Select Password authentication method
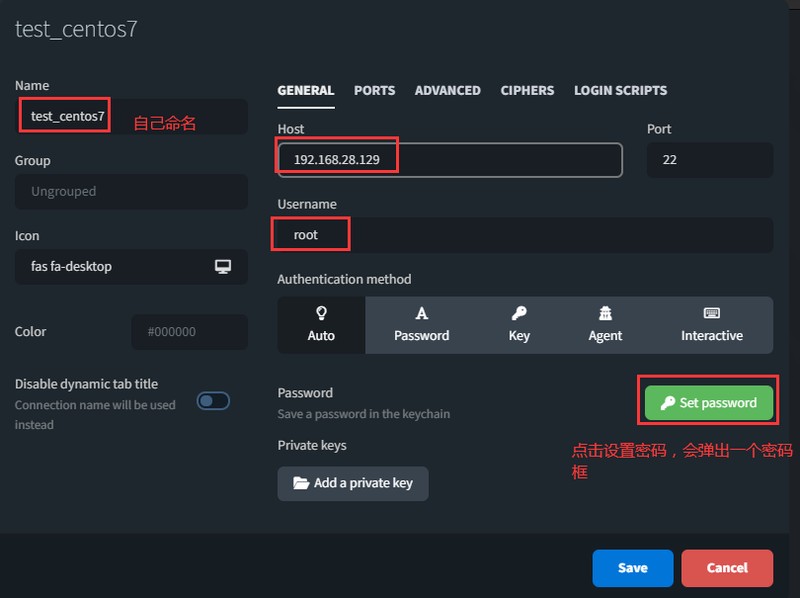800x598 pixels. click(421, 325)
